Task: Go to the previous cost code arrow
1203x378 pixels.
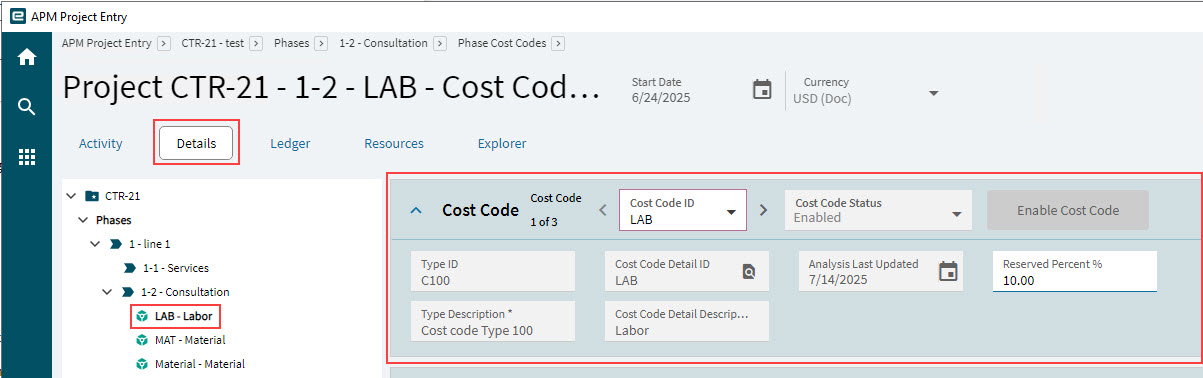Action: (602, 210)
